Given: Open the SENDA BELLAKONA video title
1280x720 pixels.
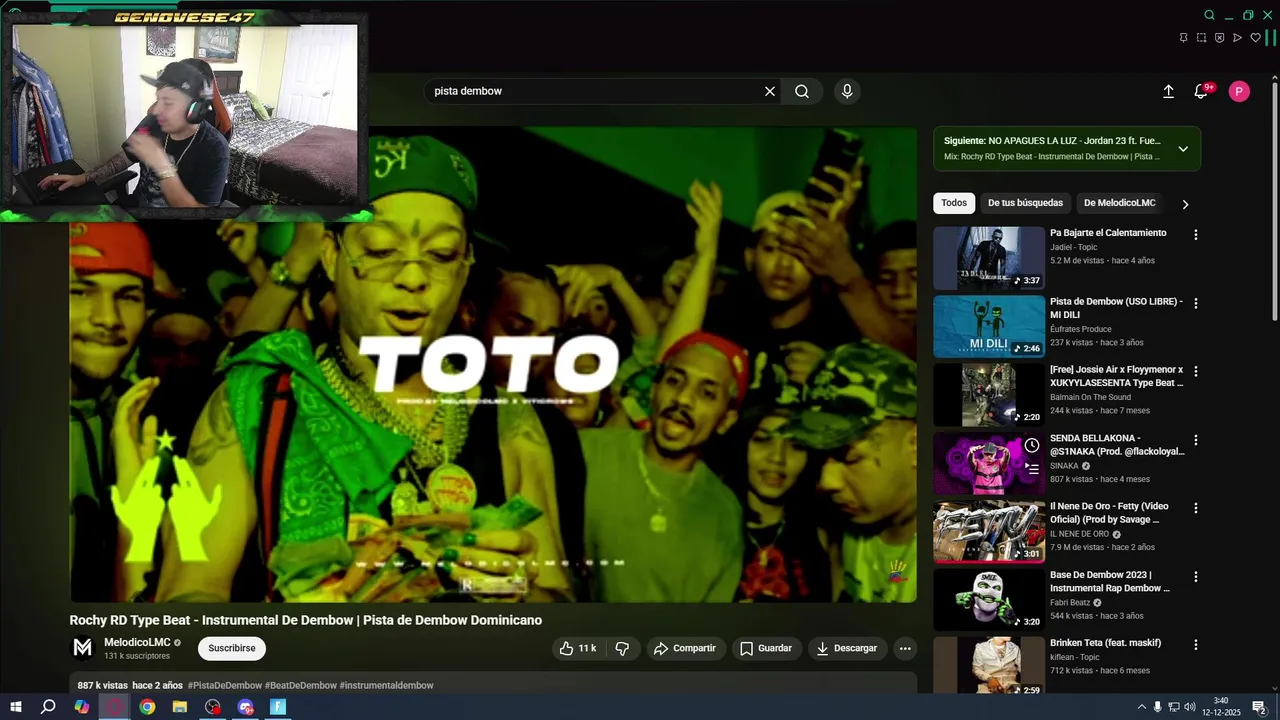Looking at the screenshot, I should (1117, 445).
